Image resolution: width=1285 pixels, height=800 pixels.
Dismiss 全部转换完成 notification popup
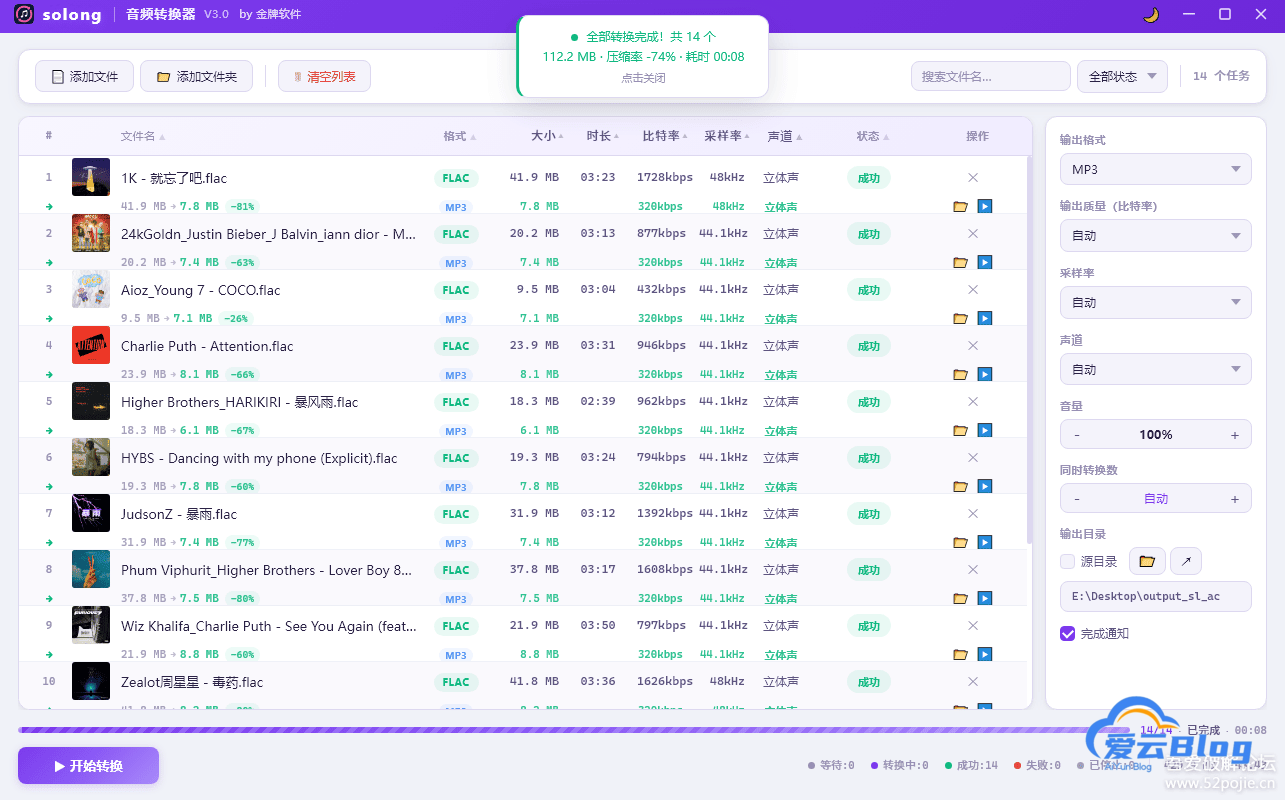point(643,56)
